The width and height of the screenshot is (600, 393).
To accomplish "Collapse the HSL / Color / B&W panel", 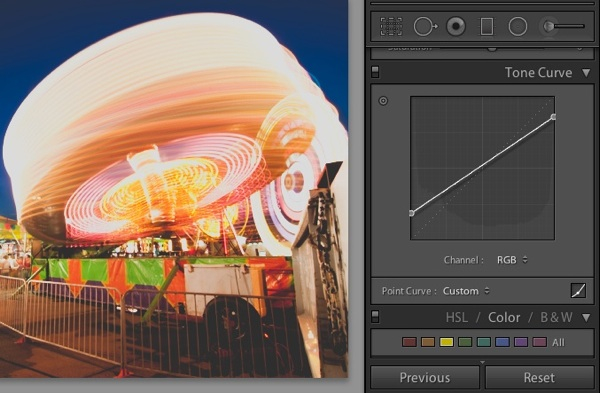I will (586, 317).
